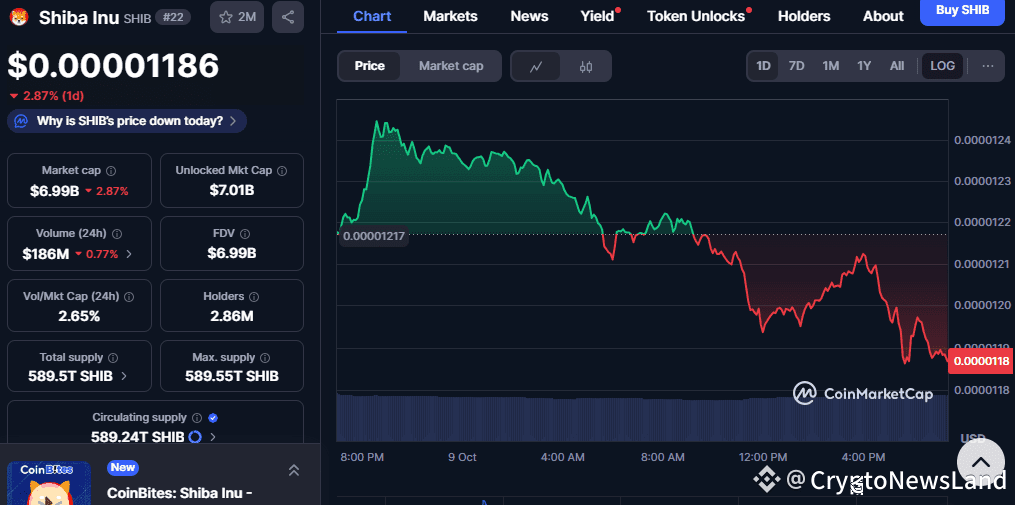Open the Markets tab

[450, 16]
